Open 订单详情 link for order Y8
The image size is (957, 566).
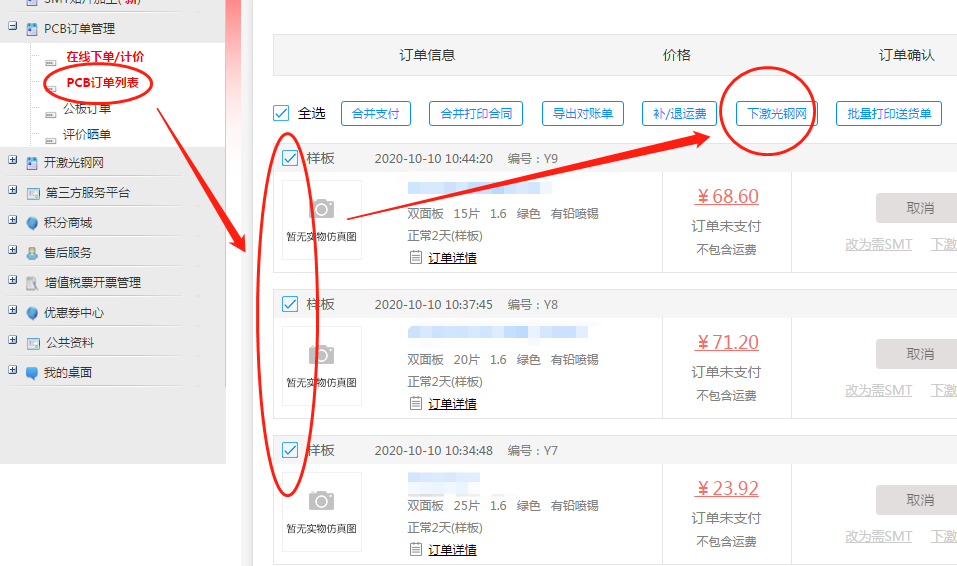[x=452, y=404]
